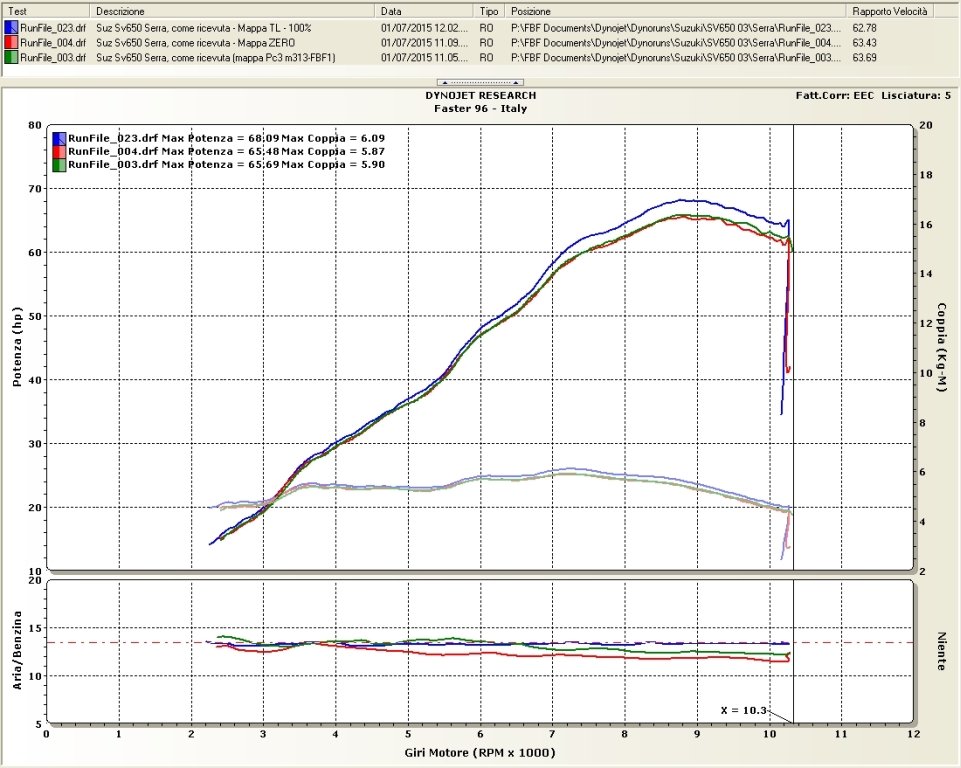Viewport: 961px width, 768px height.
Task: Click the blue RunFile_023 legend swatch on the graph
Action: click(59, 138)
